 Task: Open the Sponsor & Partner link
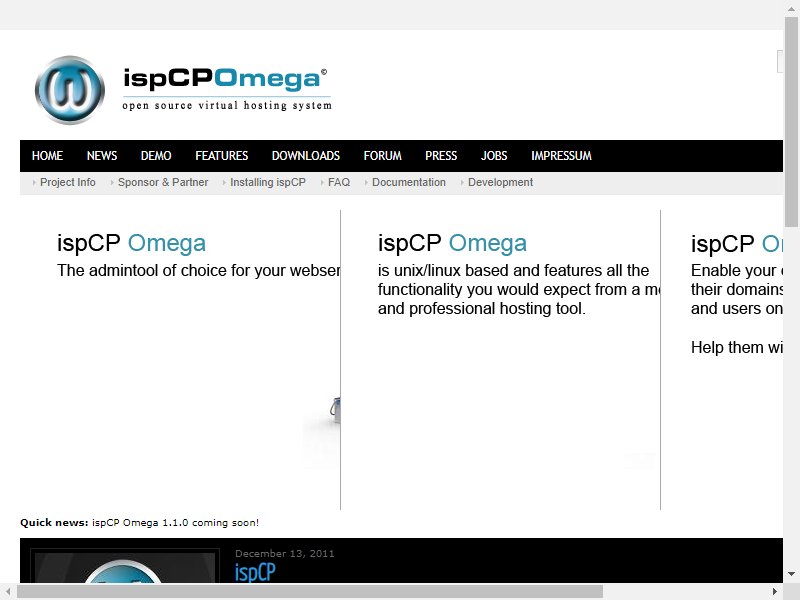pos(163,182)
